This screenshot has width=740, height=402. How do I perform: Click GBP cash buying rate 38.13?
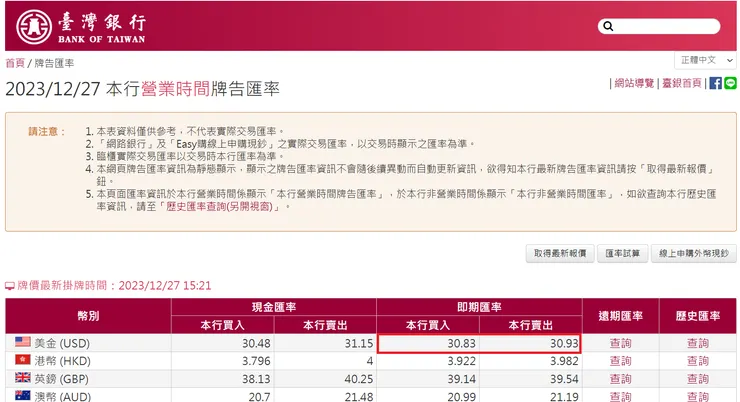click(x=256, y=379)
